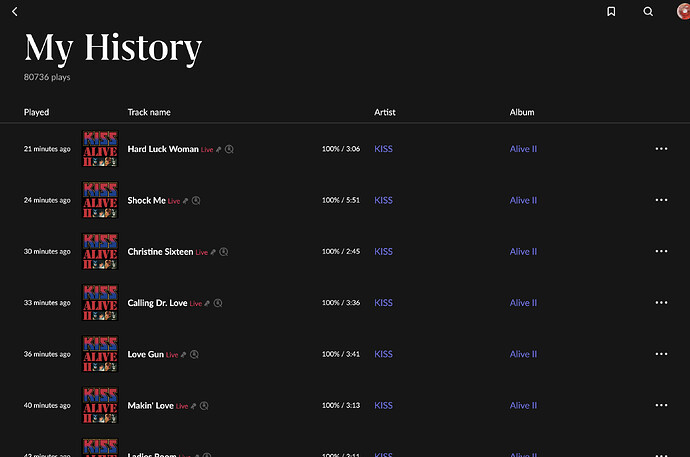This screenshot has height=457, width=690.
Task: Click the '21 minutes ago' played time
Action: click(47, 149)
